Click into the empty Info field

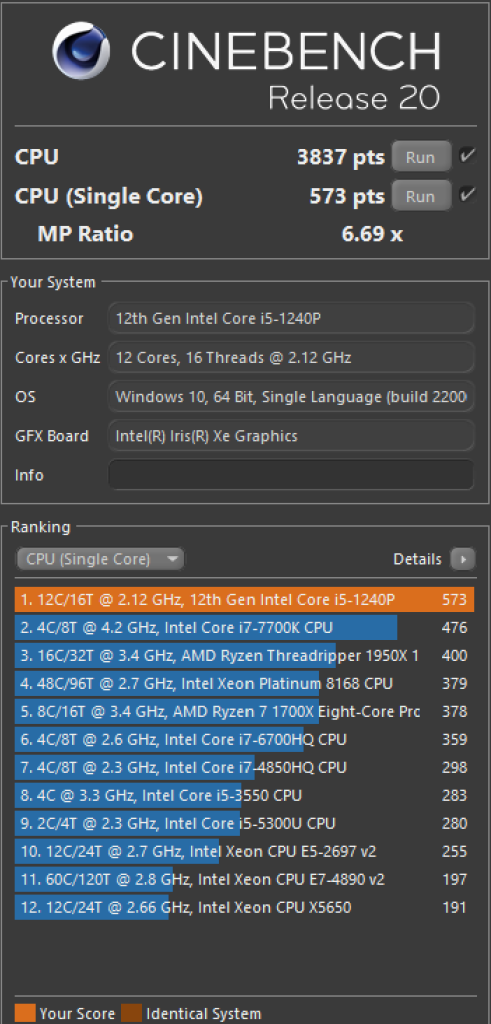(291, 475)
